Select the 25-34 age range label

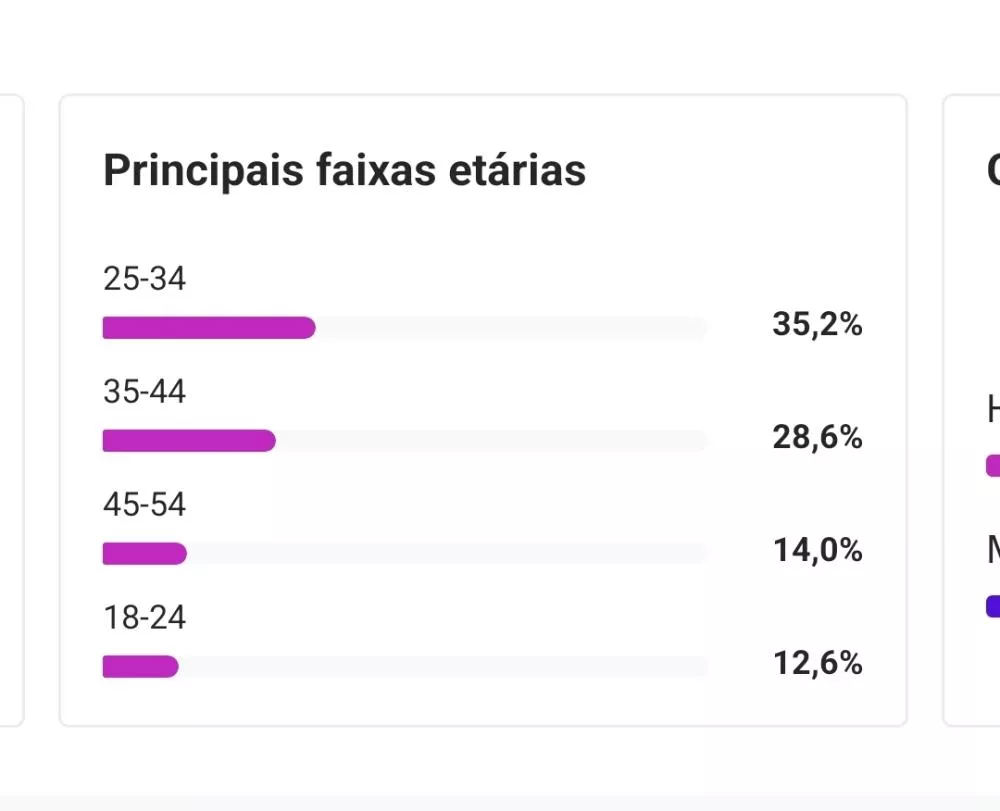[144, 279]
